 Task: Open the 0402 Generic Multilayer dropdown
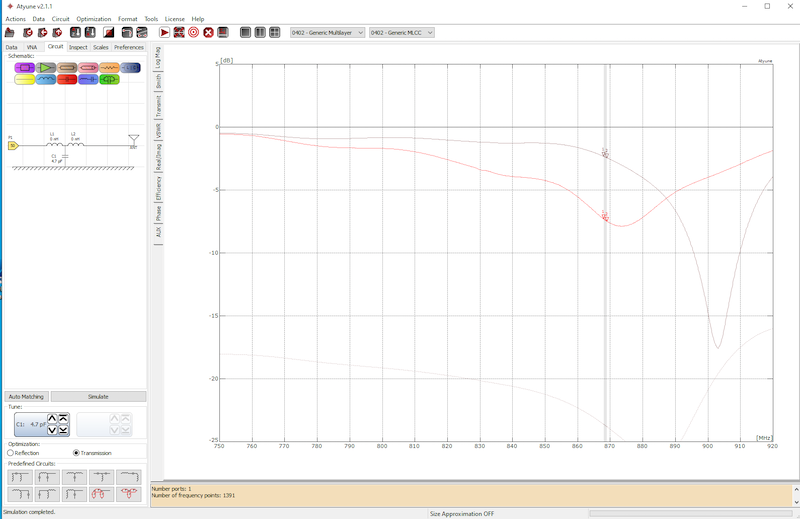click(327, 33)
